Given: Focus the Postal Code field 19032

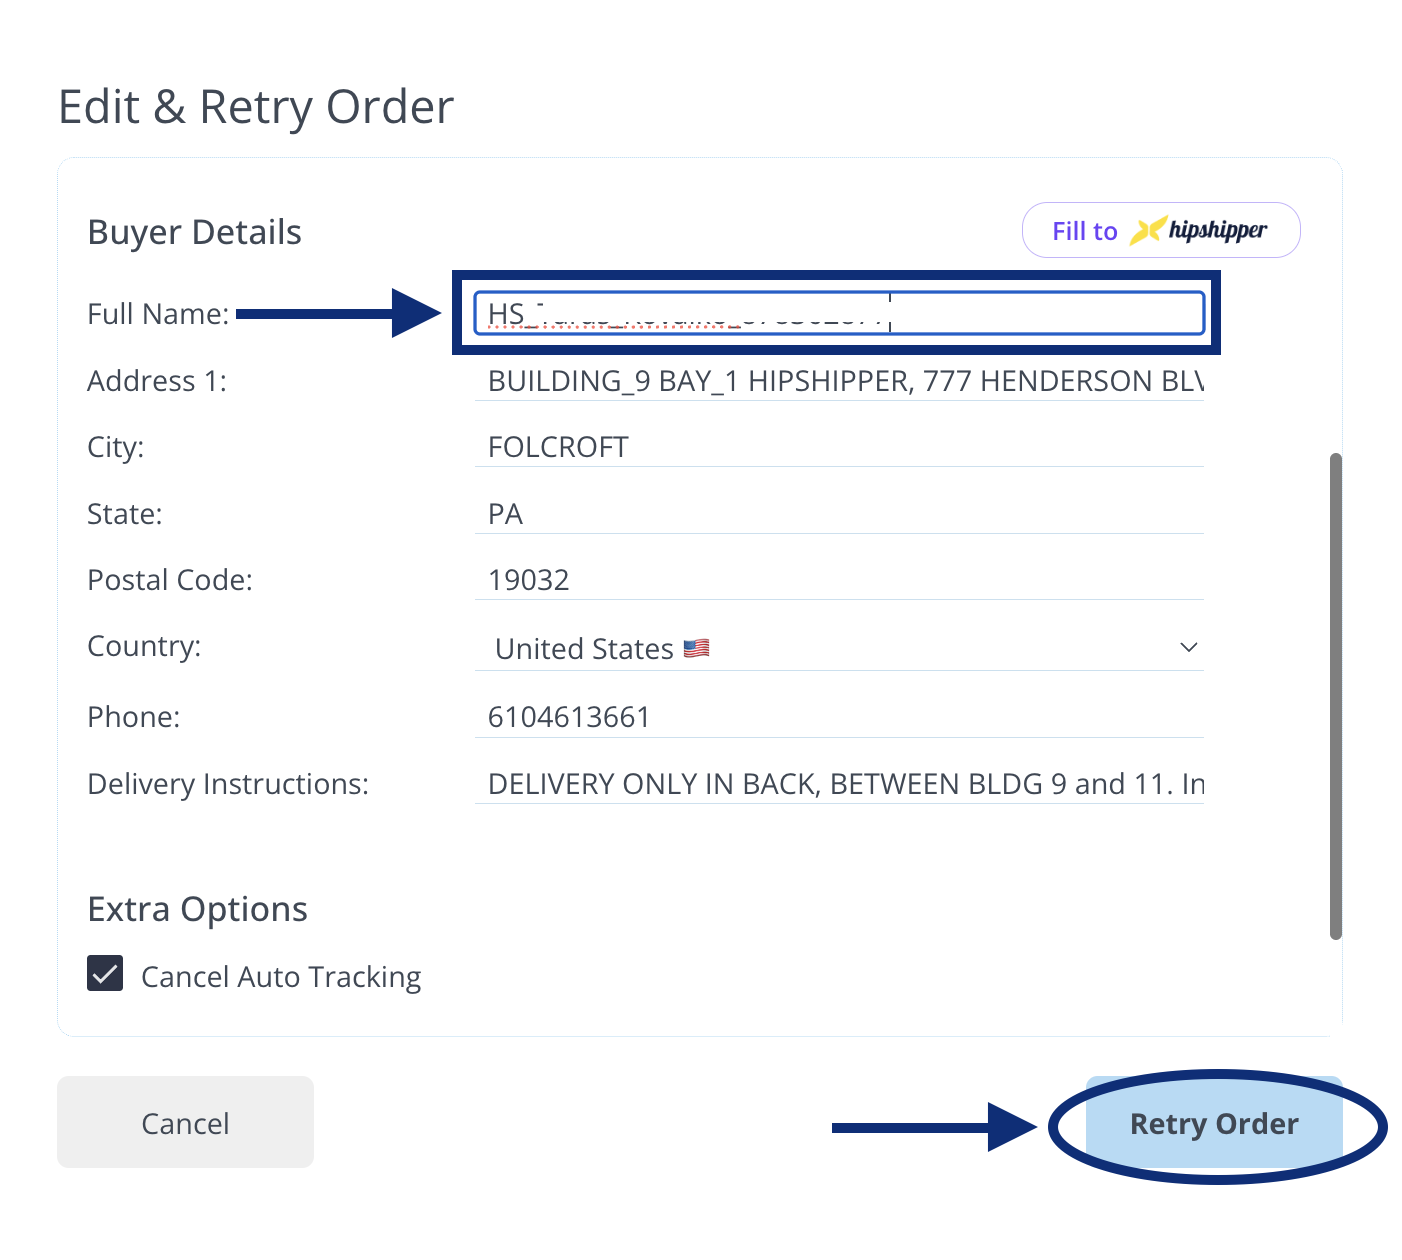Looking at the screenshot, I should coord(838,580).
